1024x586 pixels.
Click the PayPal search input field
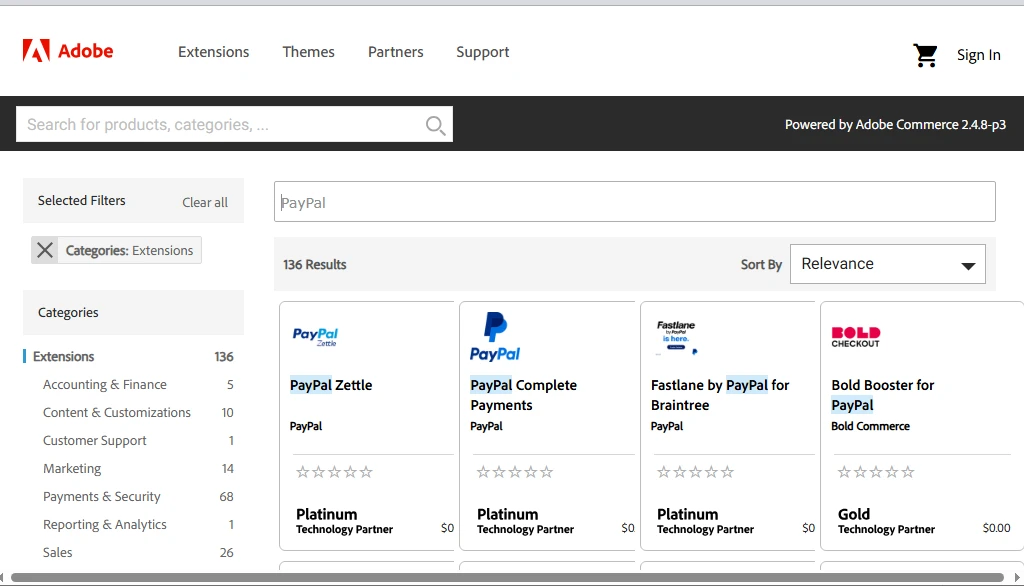(634, 201)
